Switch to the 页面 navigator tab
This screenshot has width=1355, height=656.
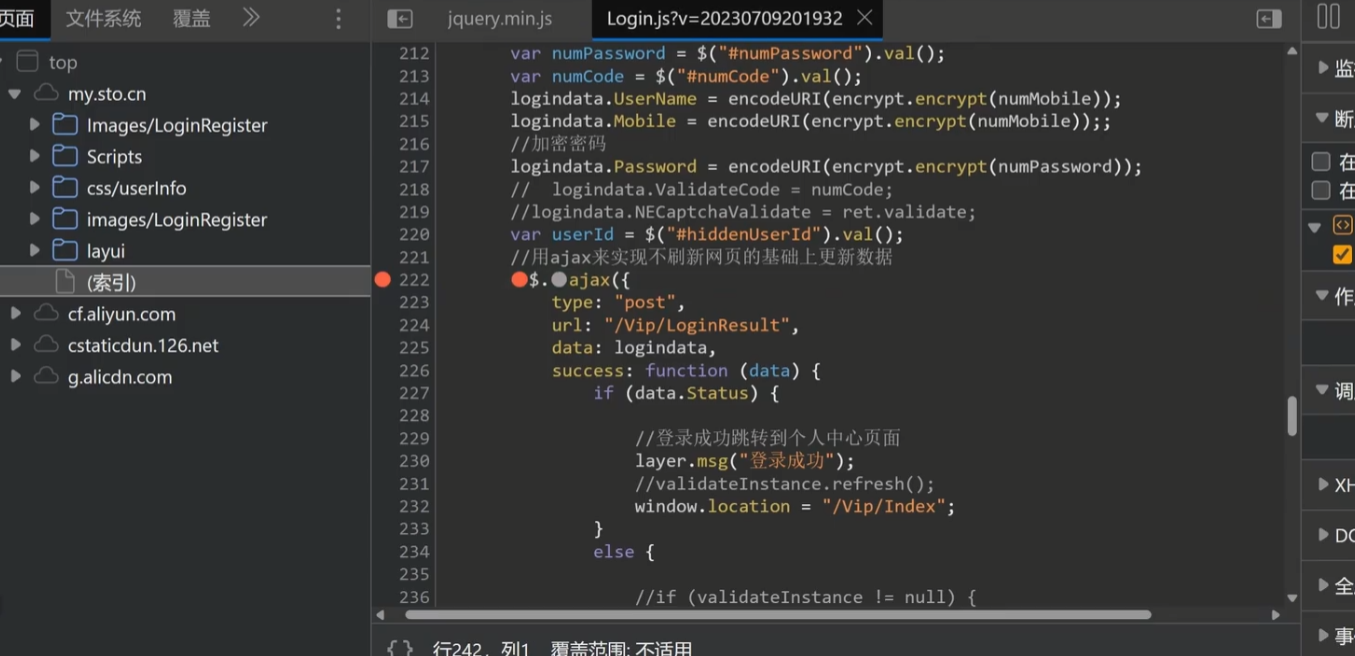pyautogui.click(x=17, y=18)
